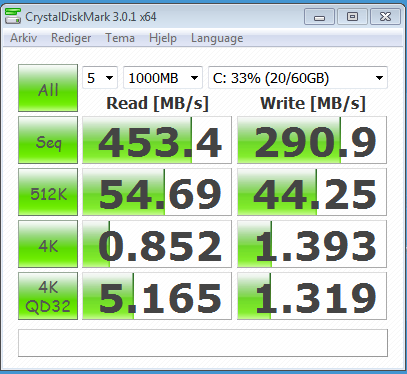Start the Seq sequential test
407x374 pixels.
click(x=48, y=140)
